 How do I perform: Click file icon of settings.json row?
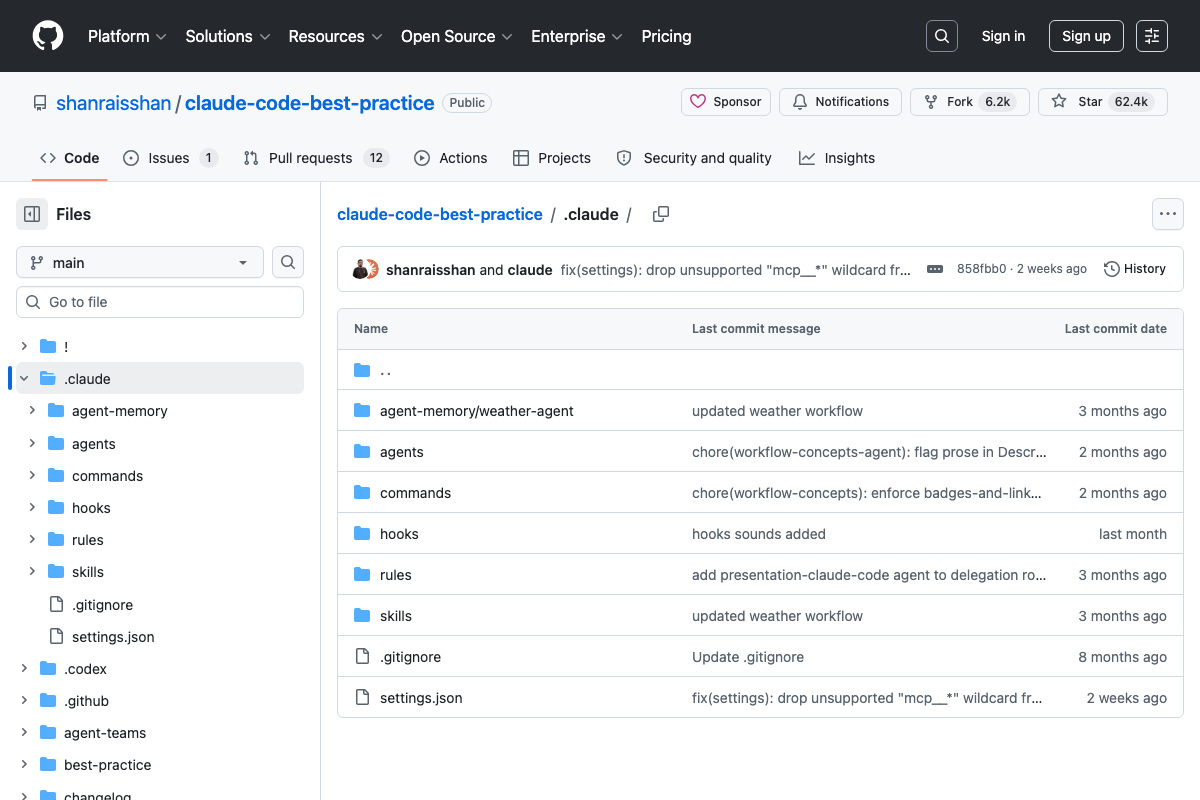click(362, 698)
